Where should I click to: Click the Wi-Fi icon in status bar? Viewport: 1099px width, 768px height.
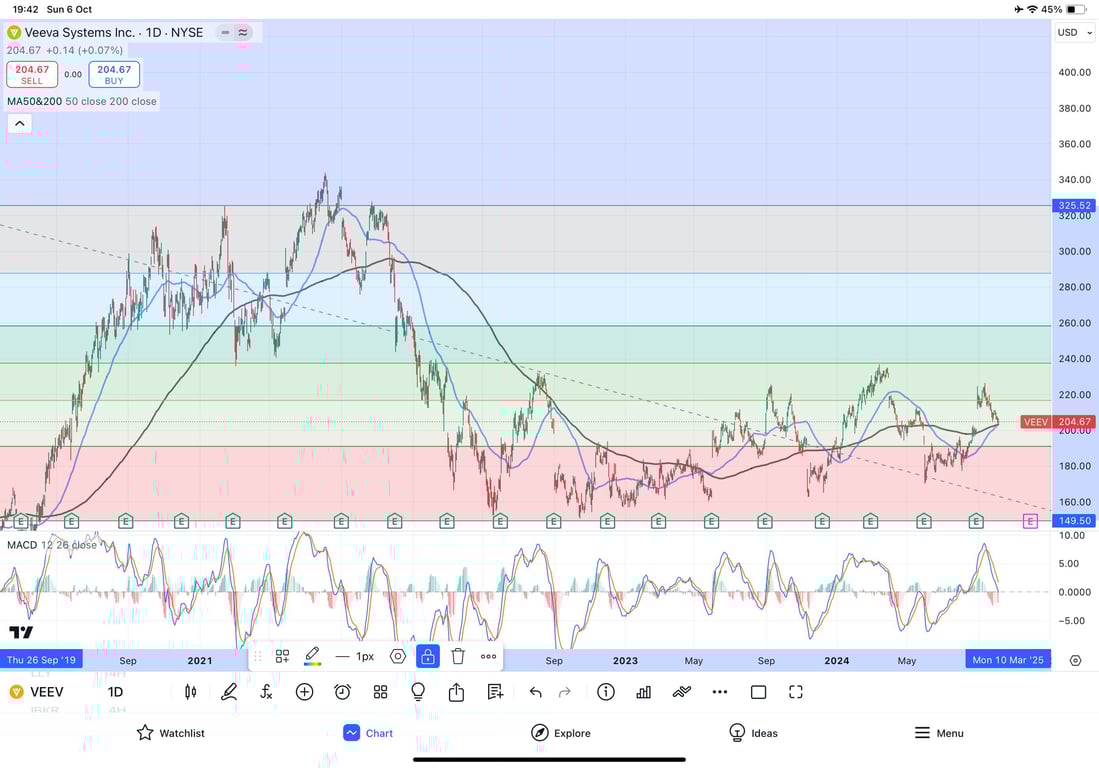(x=1032, y=9)
